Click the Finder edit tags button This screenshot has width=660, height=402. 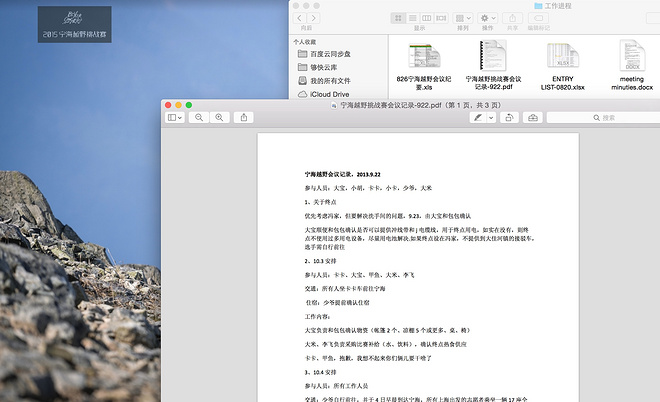[x=538, y=18]
